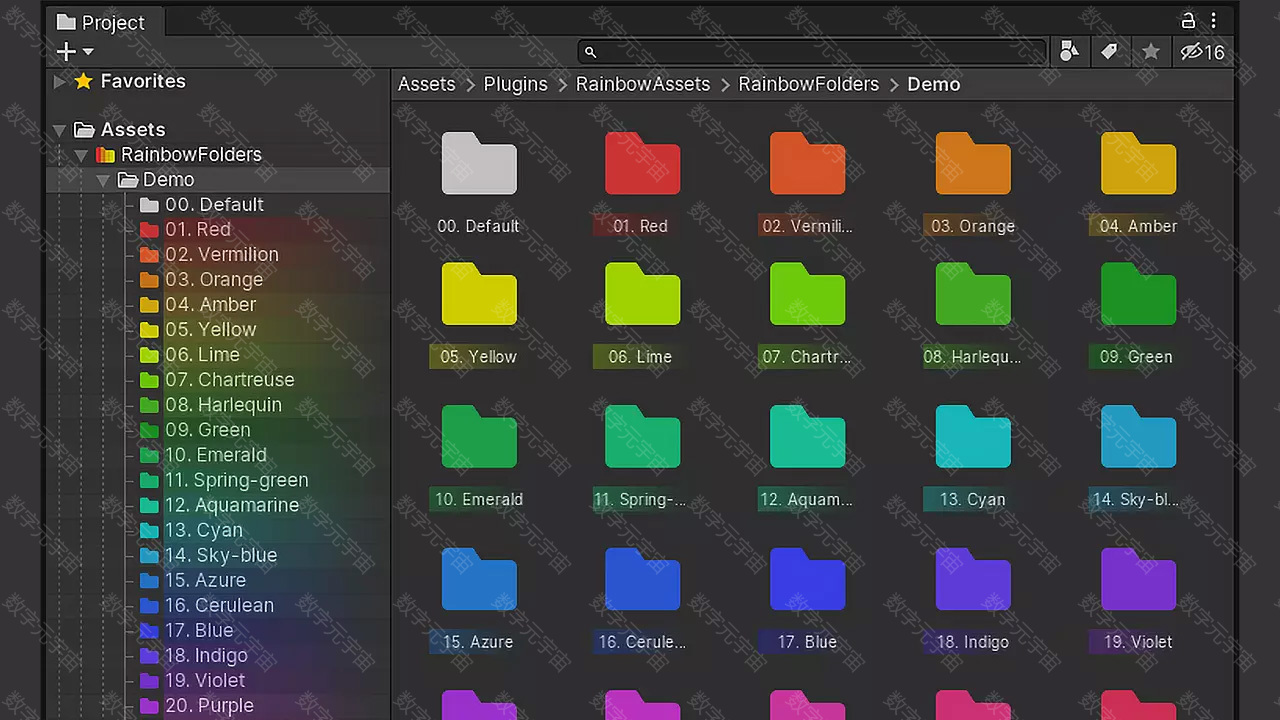
Task: Click into the project search field
Action: [x=812, y=52]
